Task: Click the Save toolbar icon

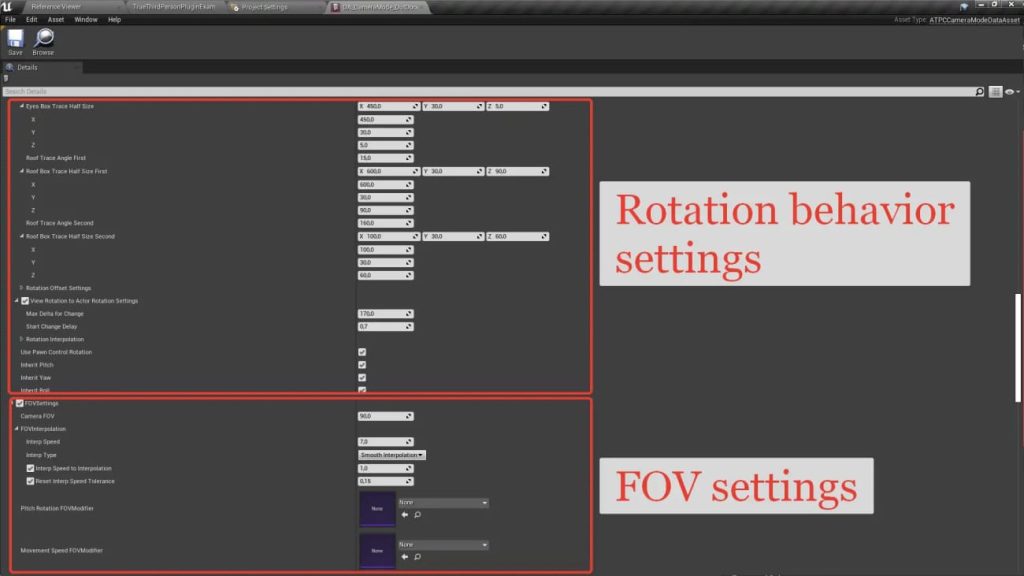Action: 15,42
